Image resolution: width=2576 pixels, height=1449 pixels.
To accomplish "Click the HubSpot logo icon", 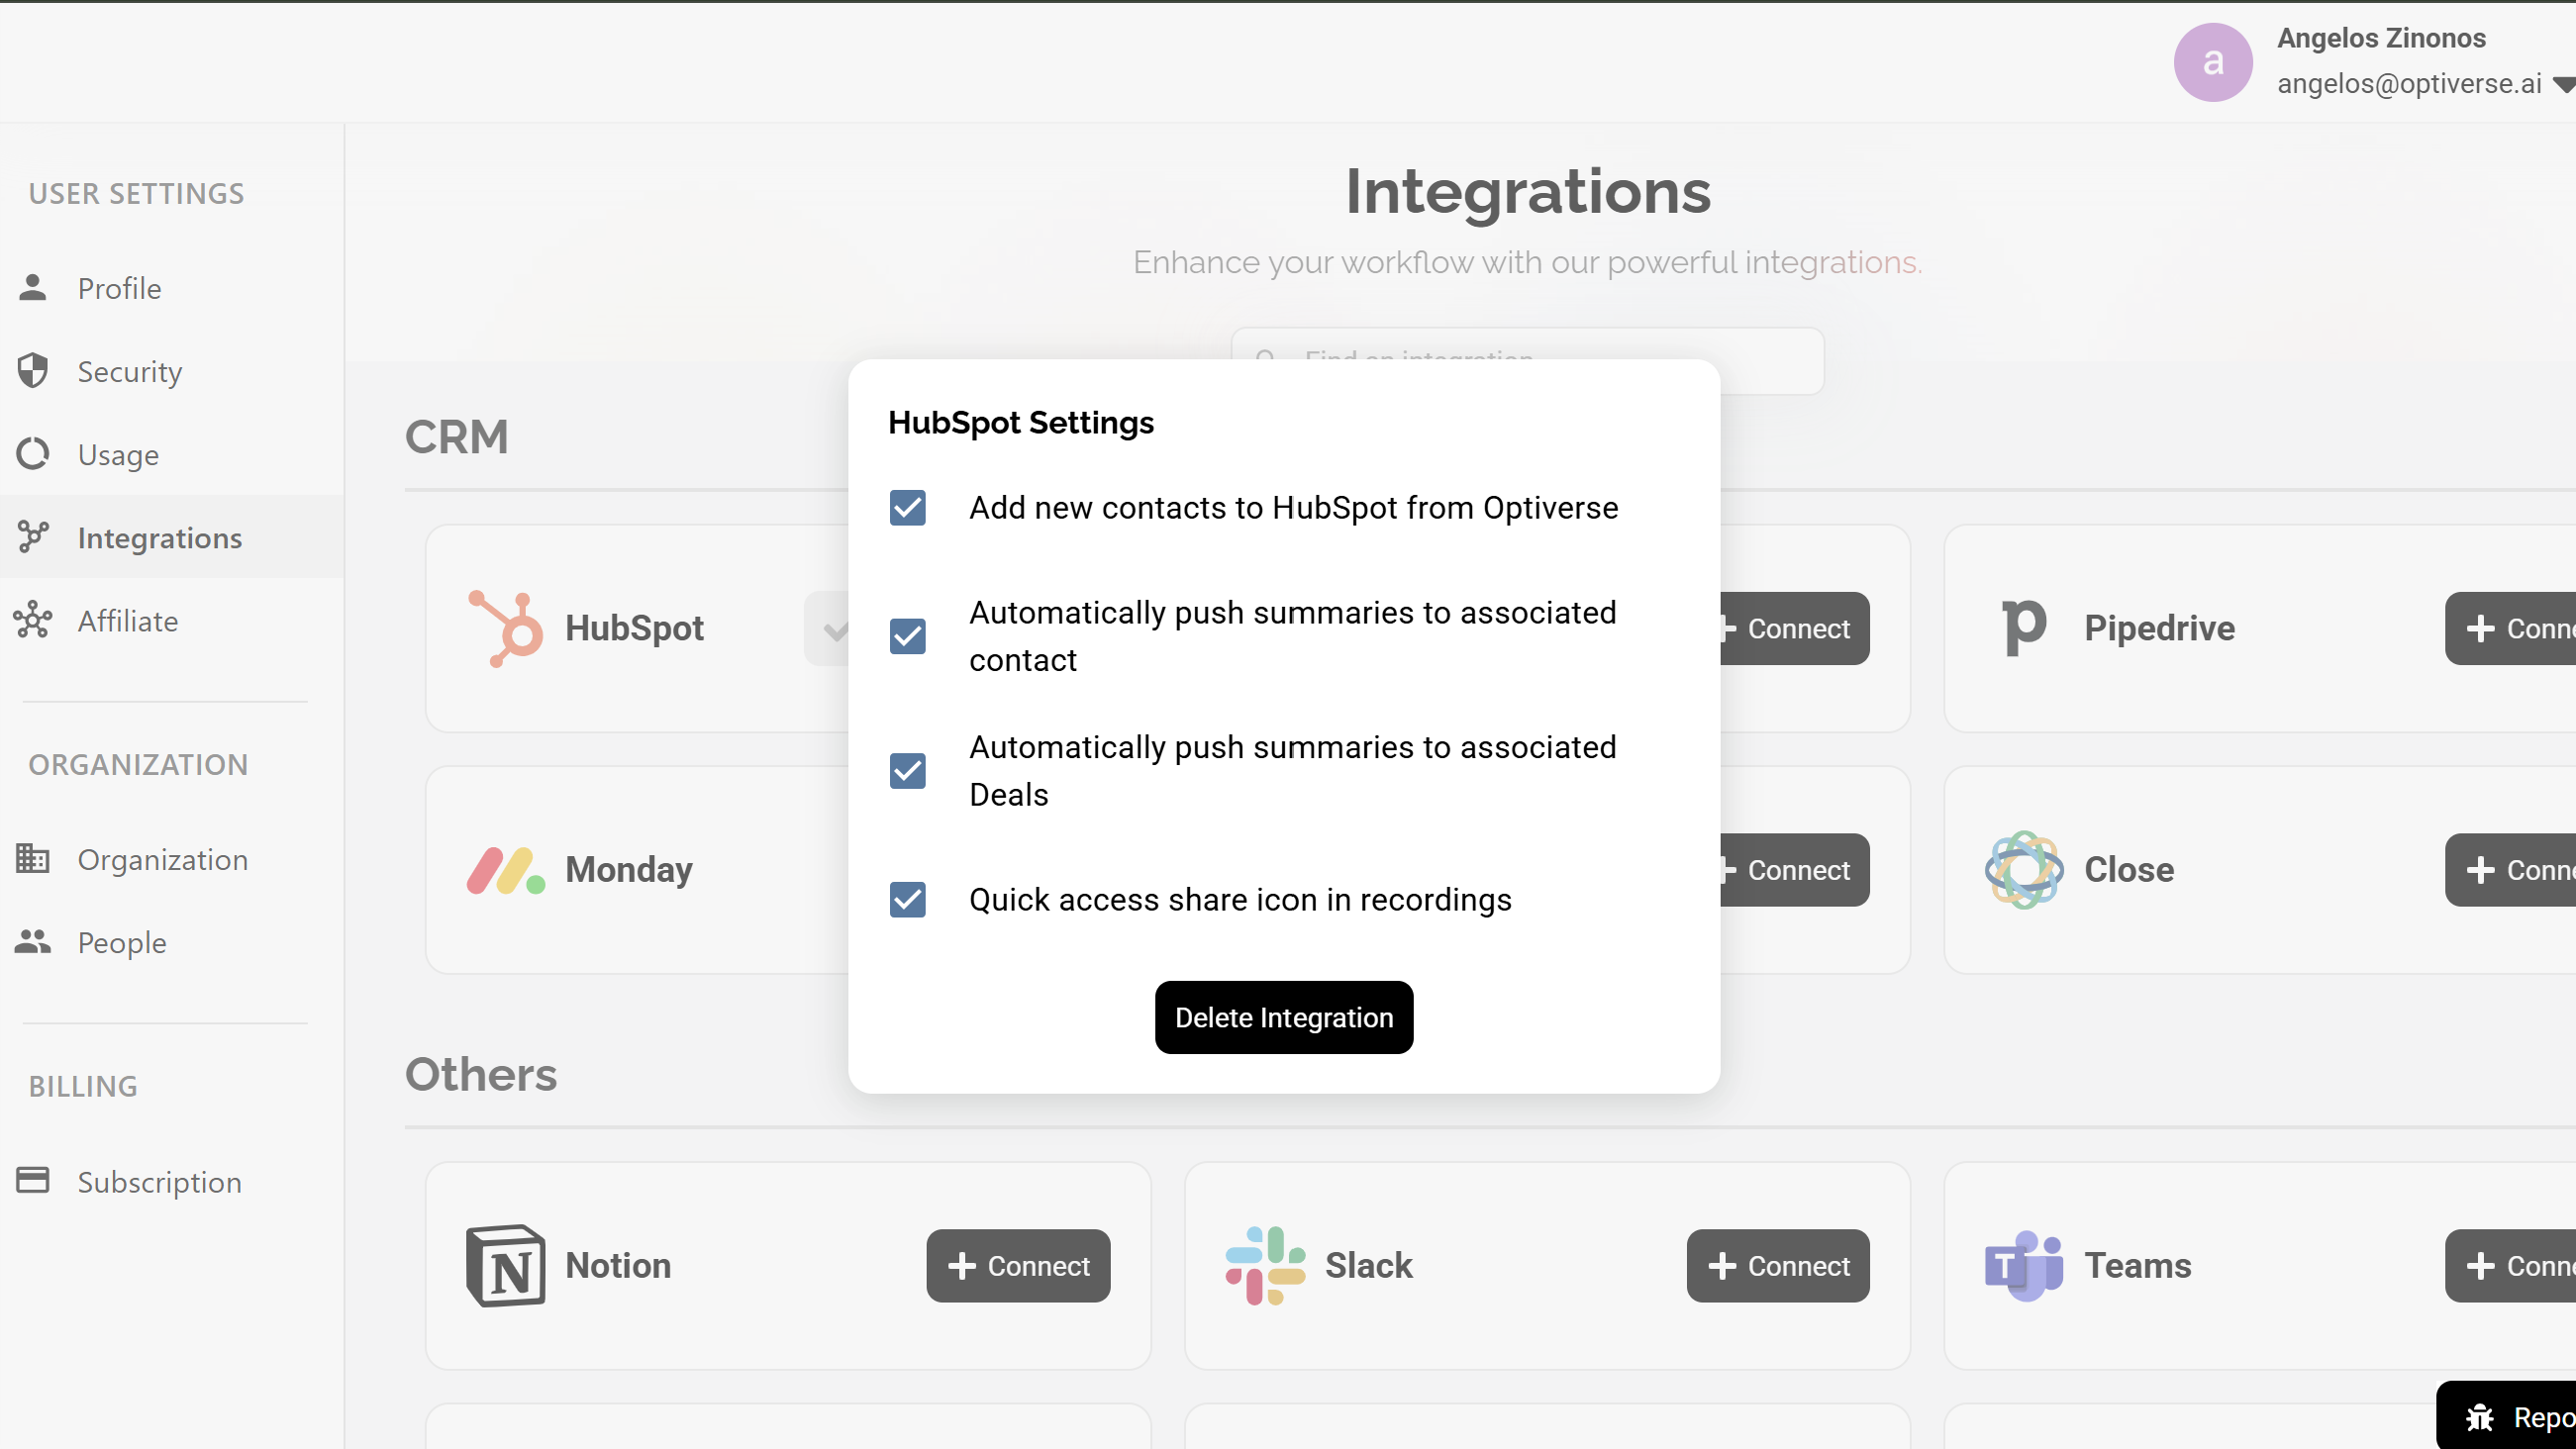I will pyautogui.click(x=505, y=628).
